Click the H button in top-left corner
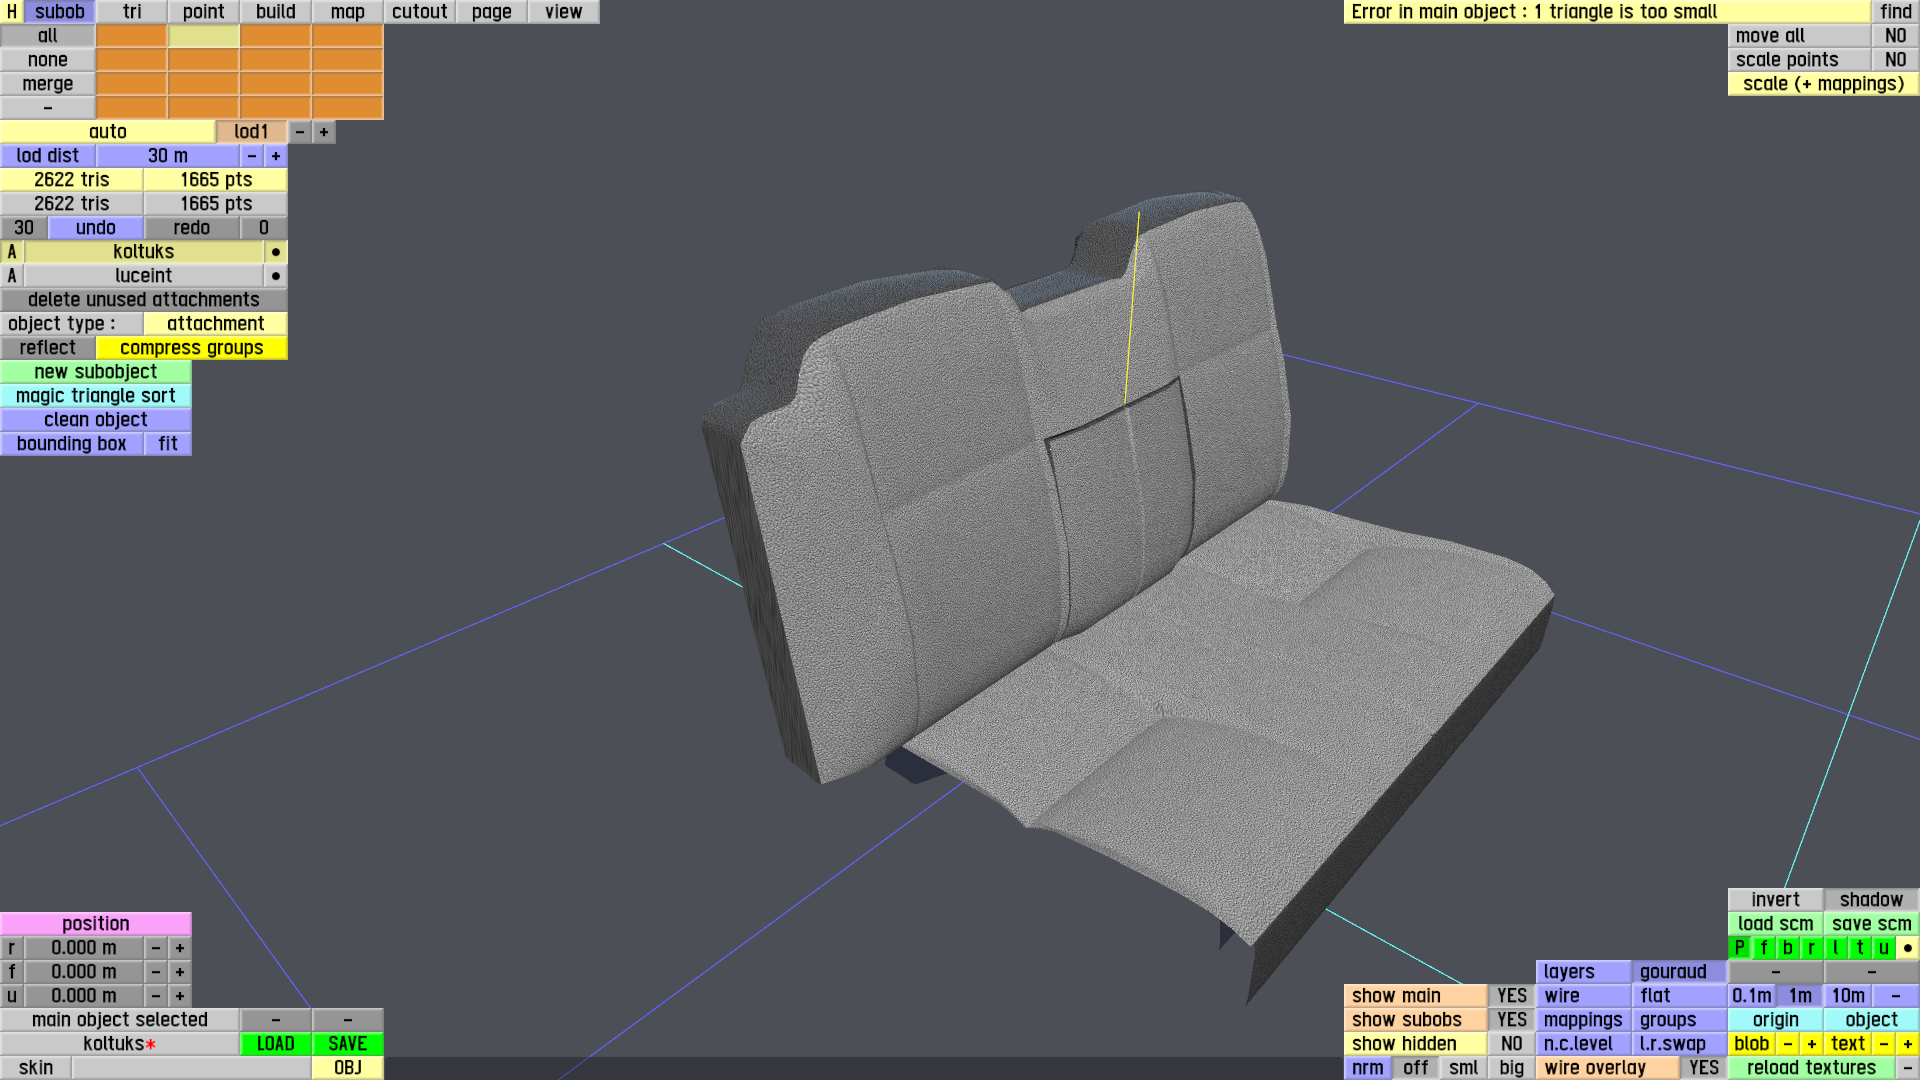Screen dimensions: 1920x1080 pyautogui.click(x=12, y=12)
